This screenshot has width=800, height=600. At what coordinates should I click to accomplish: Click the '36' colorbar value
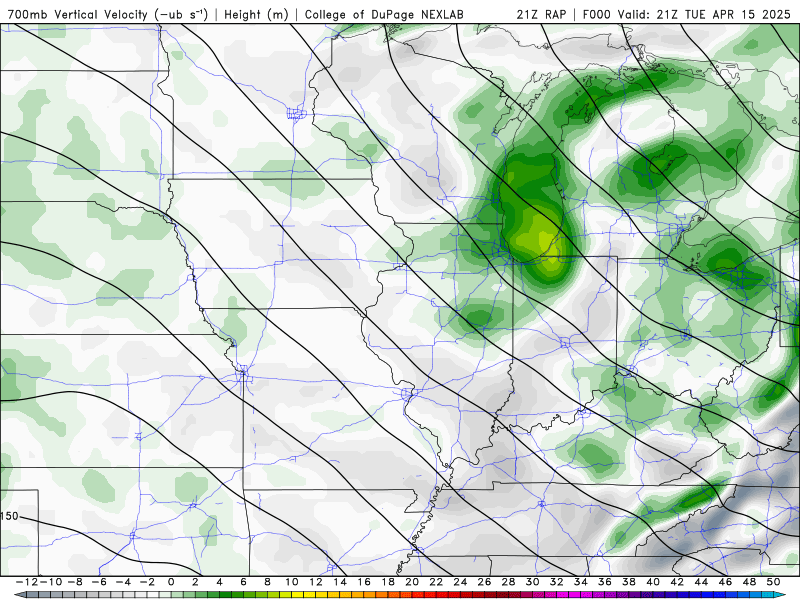click(x=605, y=582)
